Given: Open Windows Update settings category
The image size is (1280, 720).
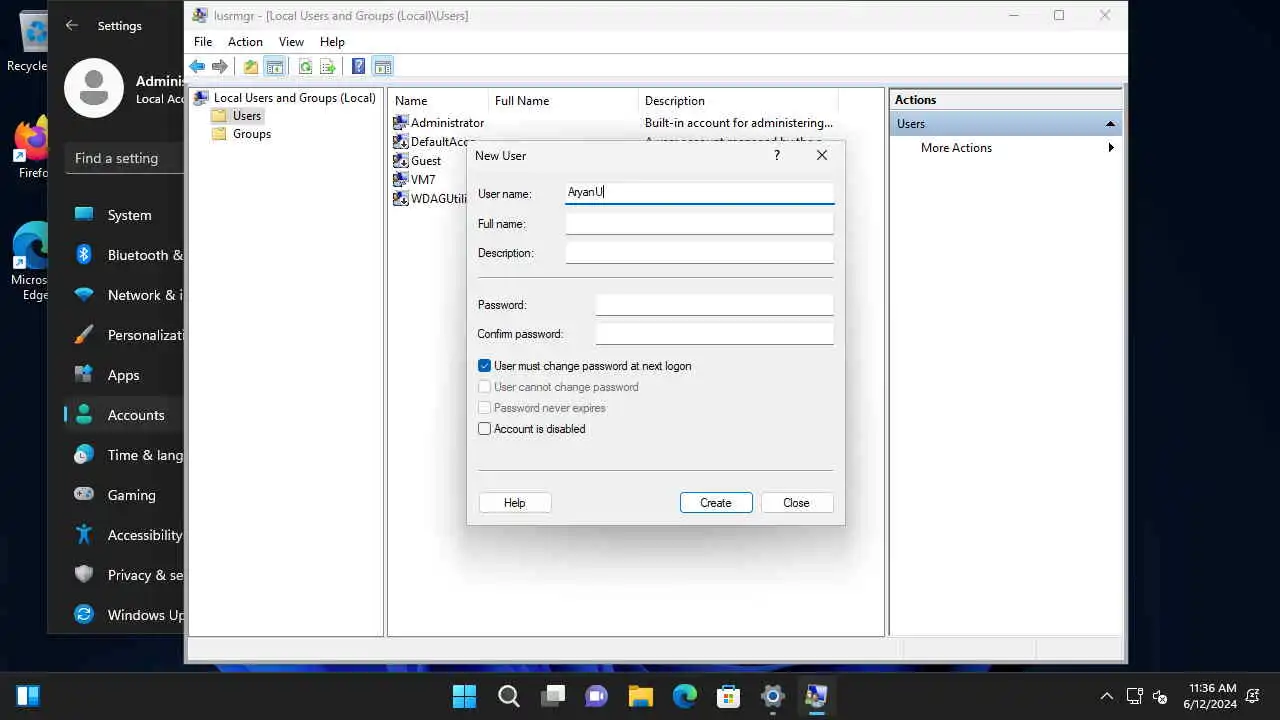Looking at the screenshot, I should (125, 615).
